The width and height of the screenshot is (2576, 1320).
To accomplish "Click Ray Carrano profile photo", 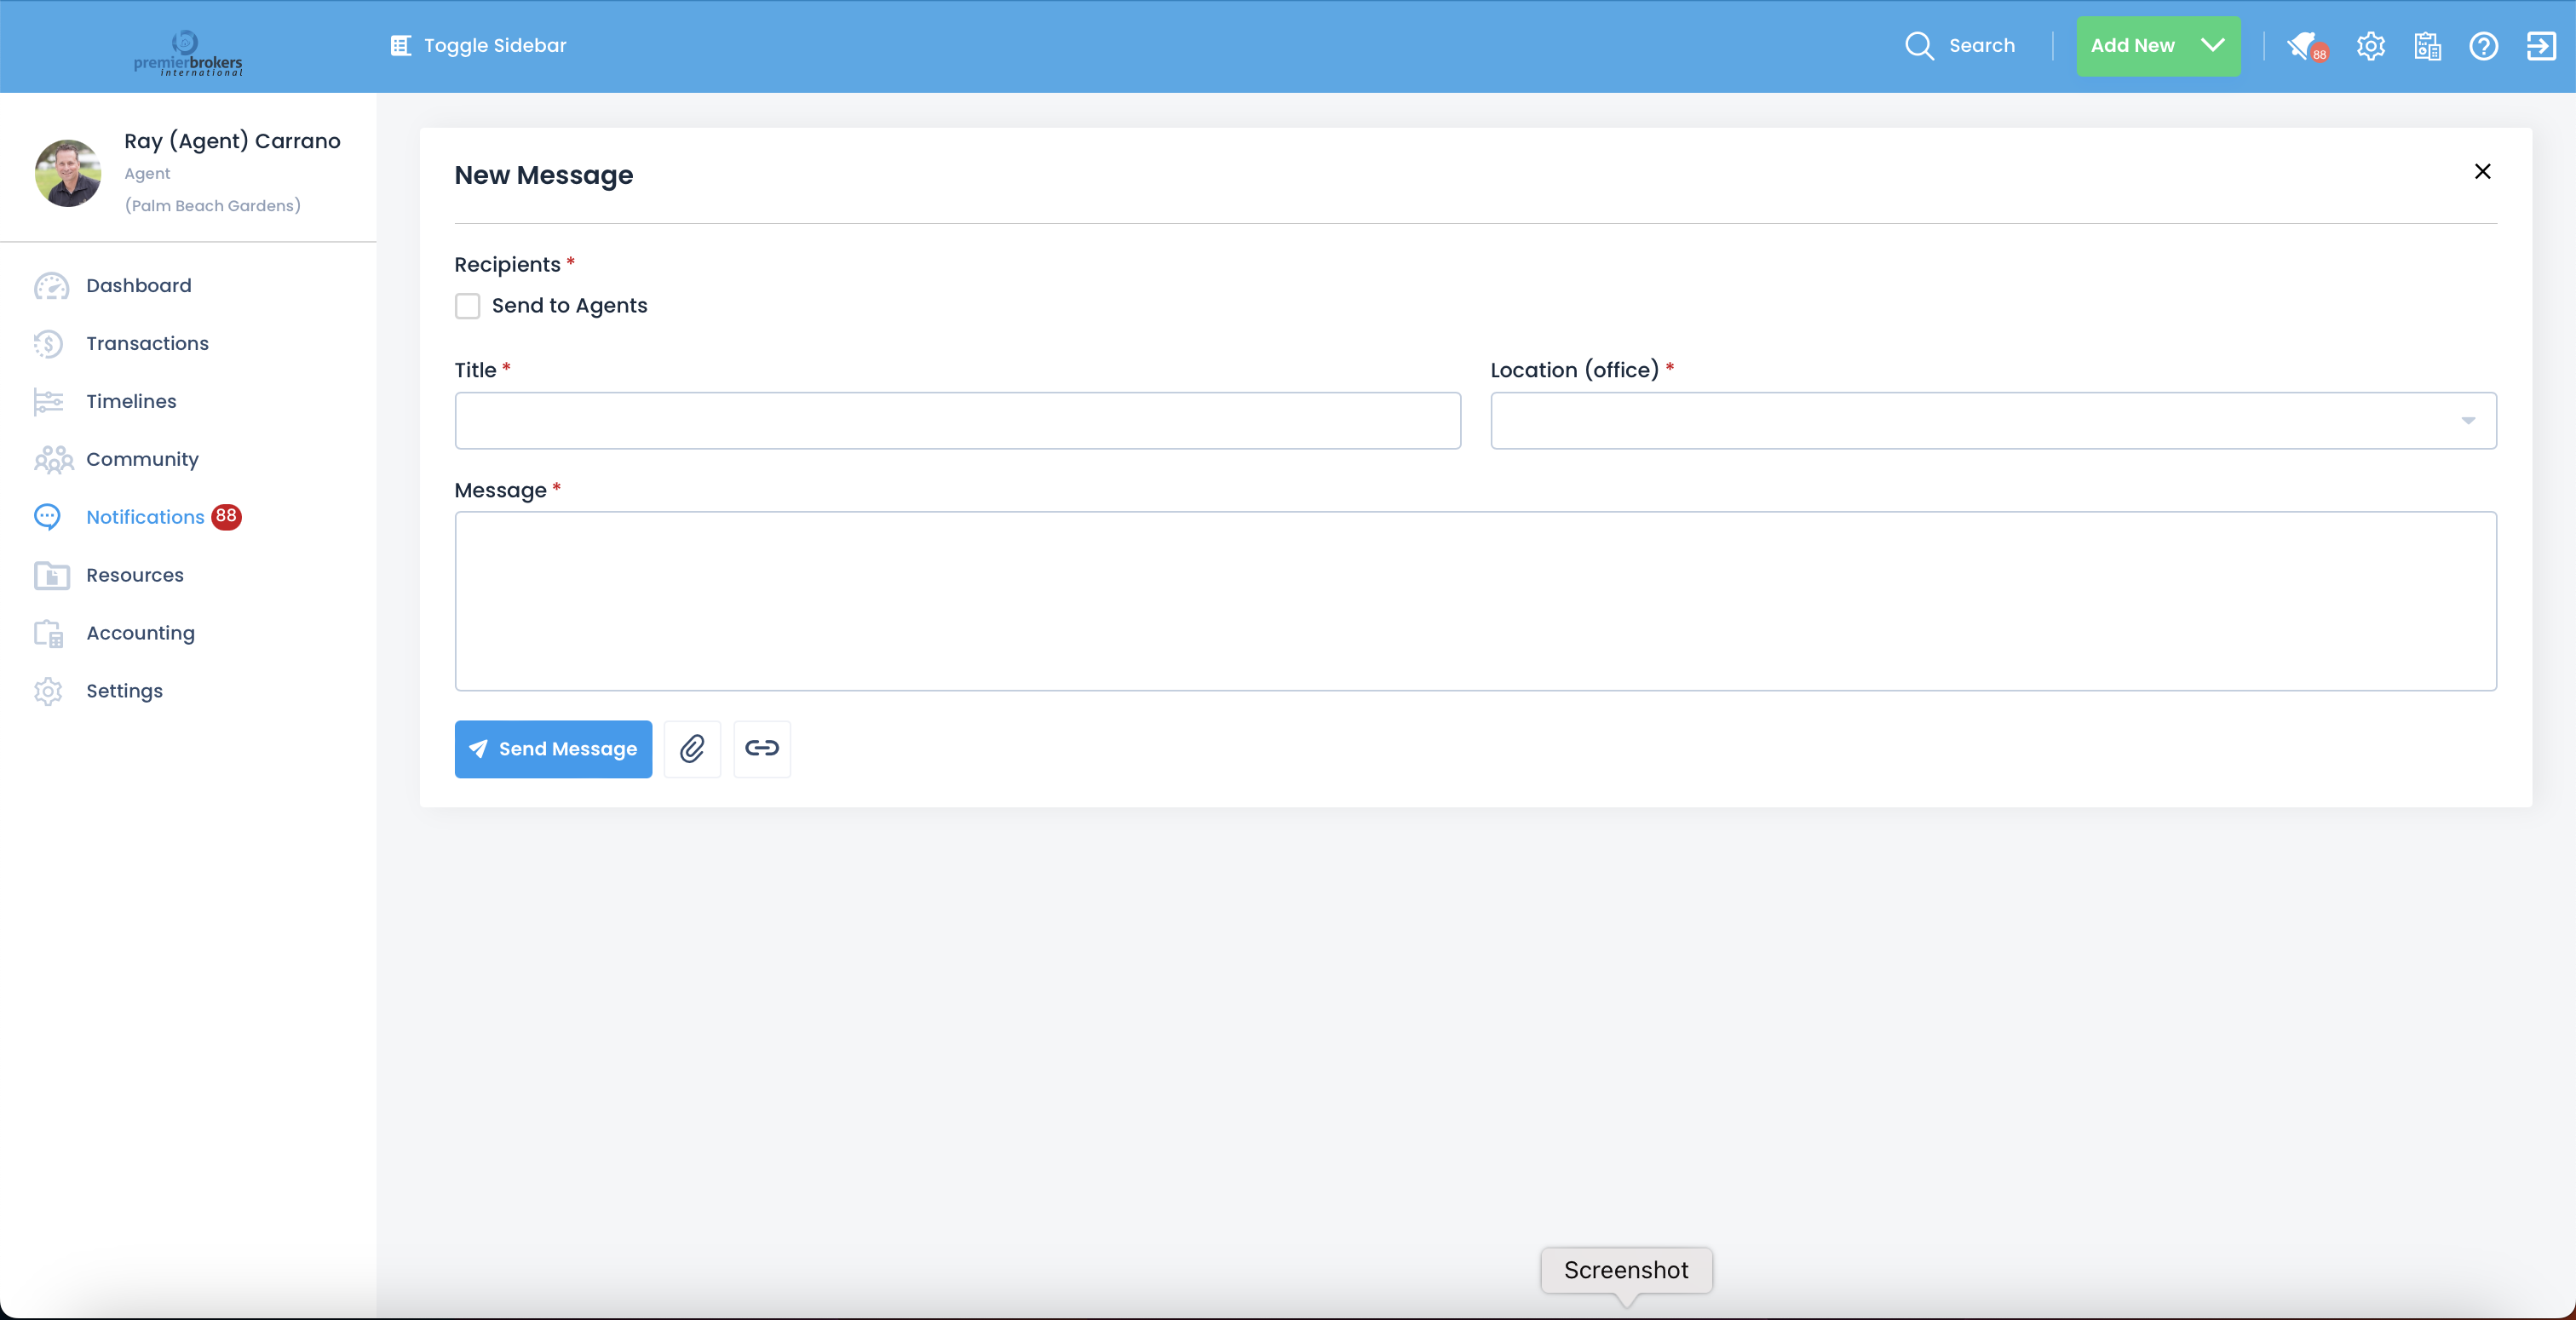I will (68, 173).
